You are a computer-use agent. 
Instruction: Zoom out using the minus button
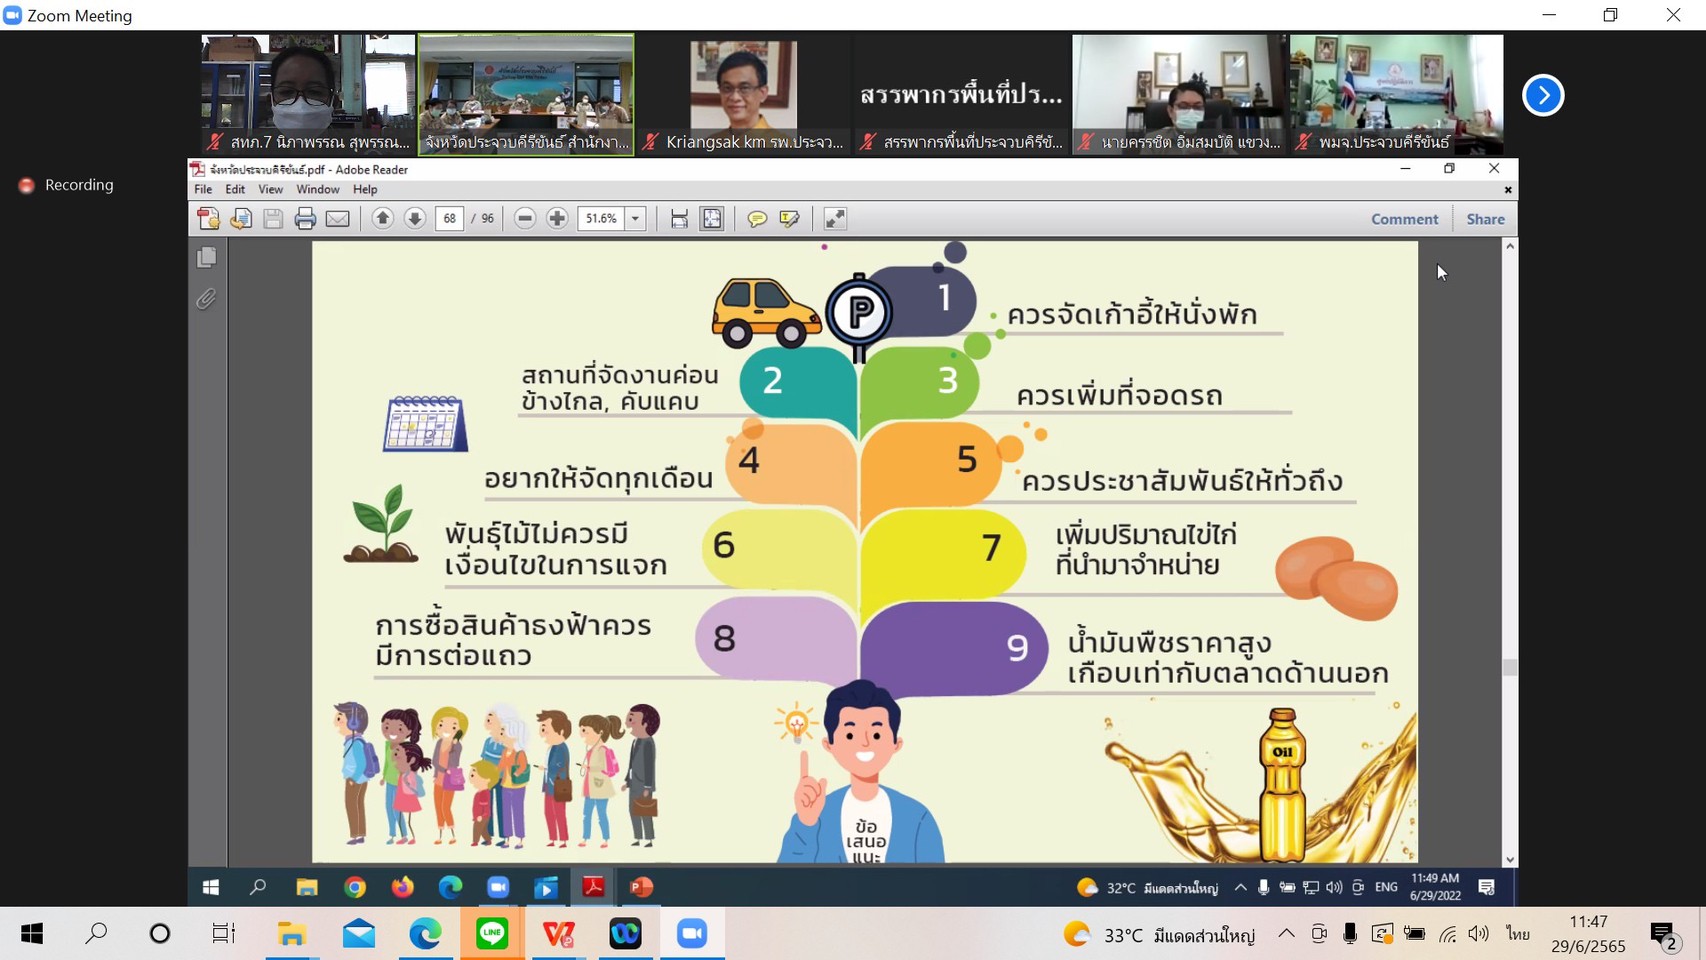[x=525, y=219]
